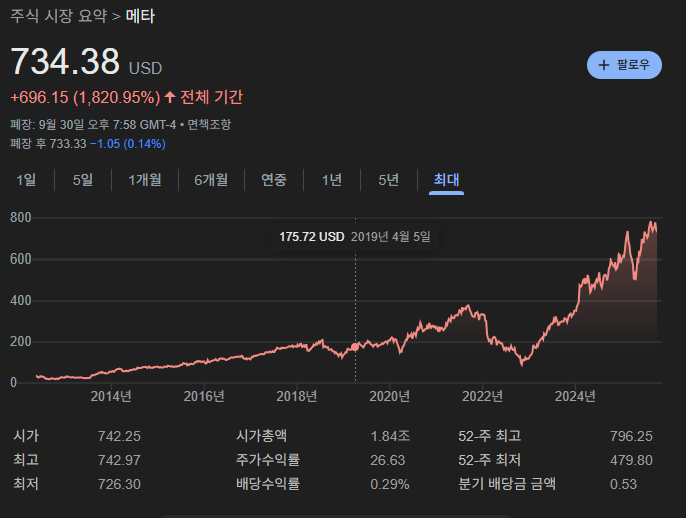Click the 52-주 최저 value 479.80

pos(631,460)
